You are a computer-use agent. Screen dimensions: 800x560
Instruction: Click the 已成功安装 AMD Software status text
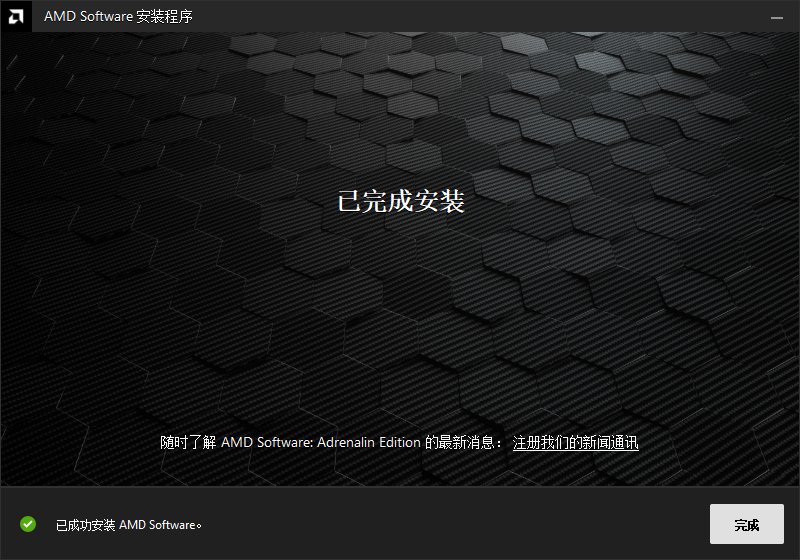[129, 525]
